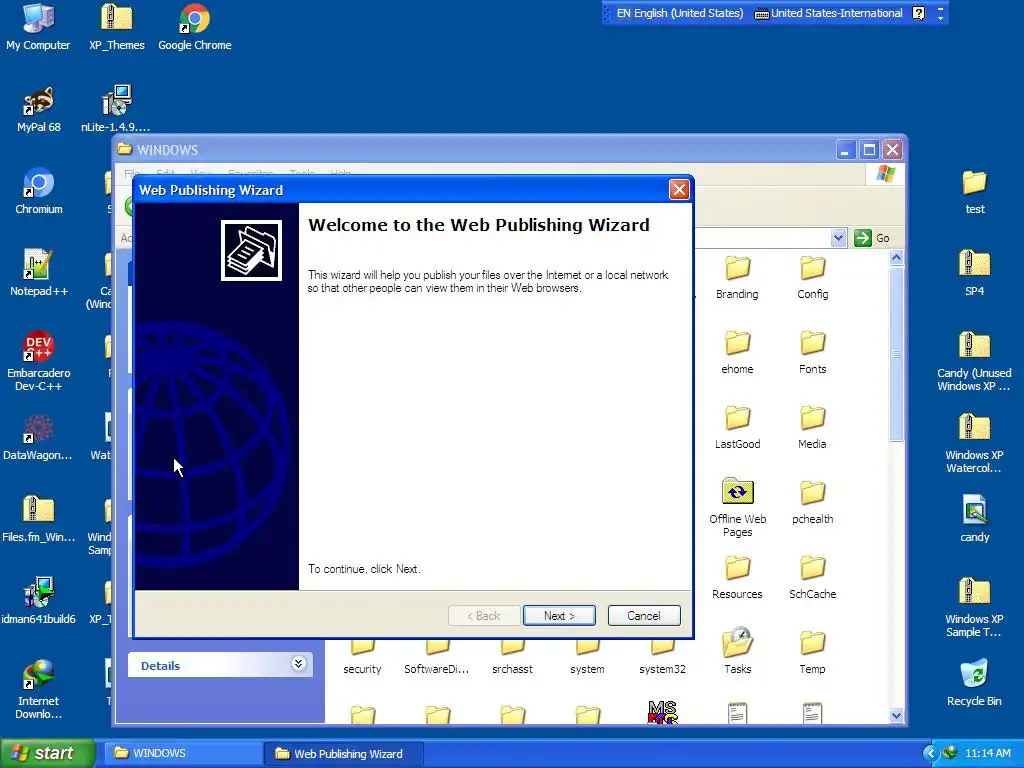
Task: Open the Recycle Bin icon
Action: (974, 684)
